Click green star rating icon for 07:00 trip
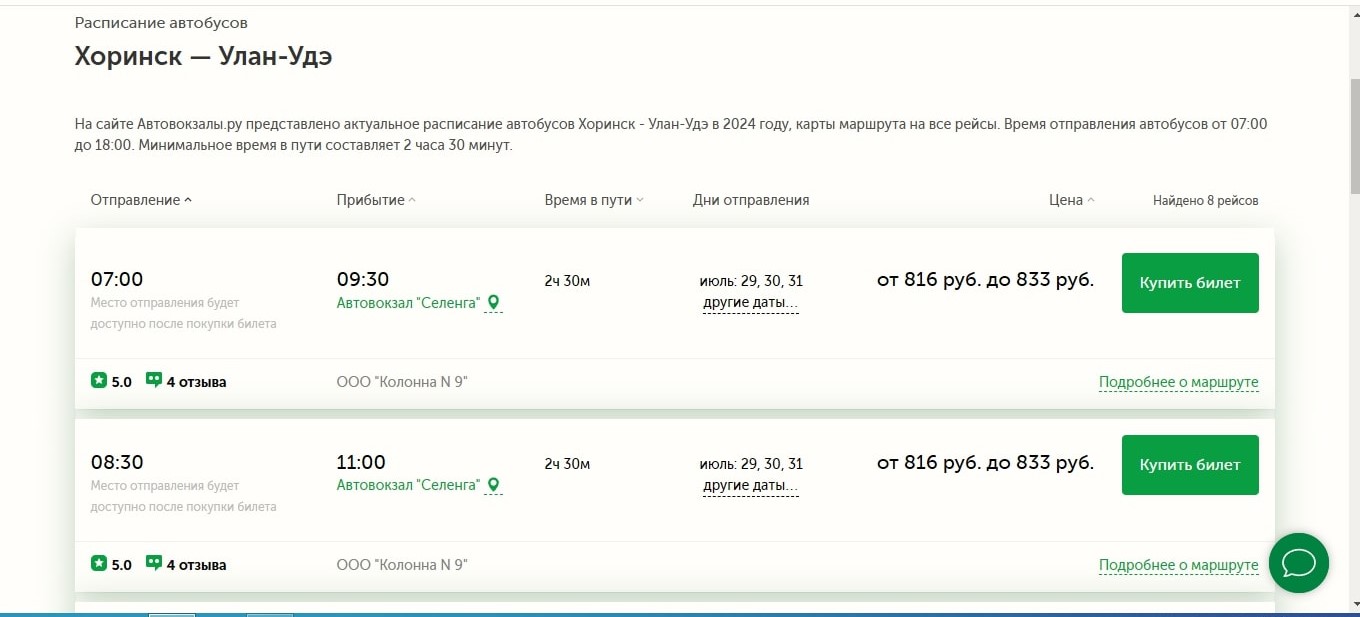This screenshot has height=617, width=1360. 99,381
